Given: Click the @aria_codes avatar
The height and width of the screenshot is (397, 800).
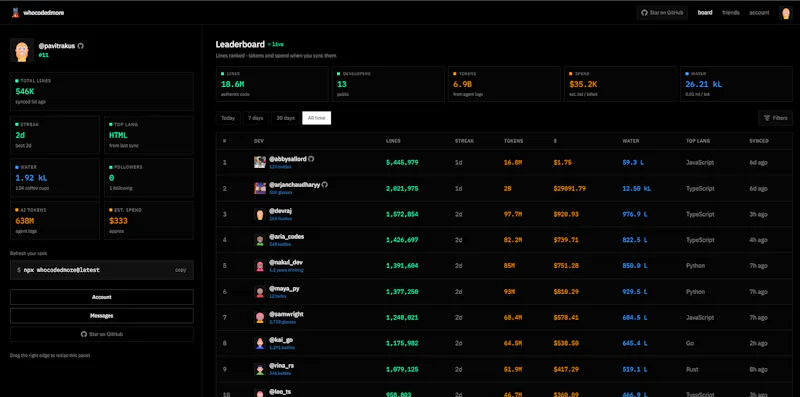Looking at the screenshot, I should pos(260,240).
